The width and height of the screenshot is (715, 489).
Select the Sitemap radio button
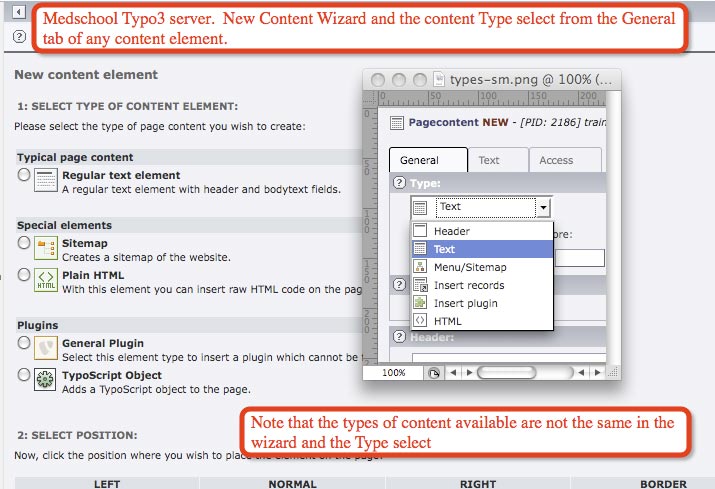click(x=24, y=243)
